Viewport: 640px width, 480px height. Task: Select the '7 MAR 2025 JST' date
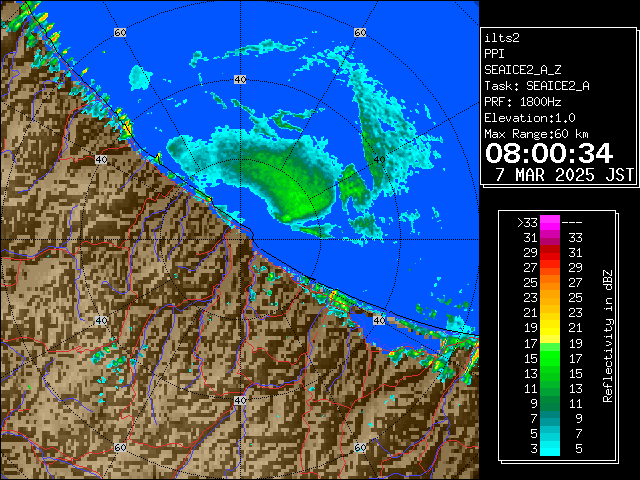coord(565,175)
